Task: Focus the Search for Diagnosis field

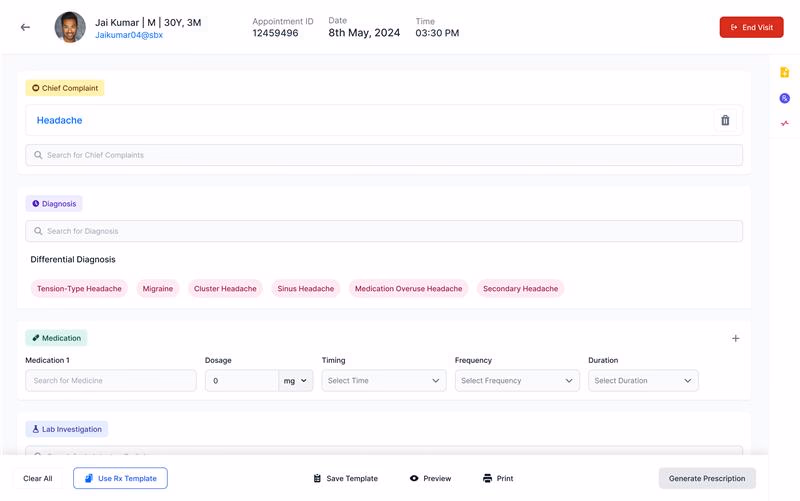Action: 384,231
